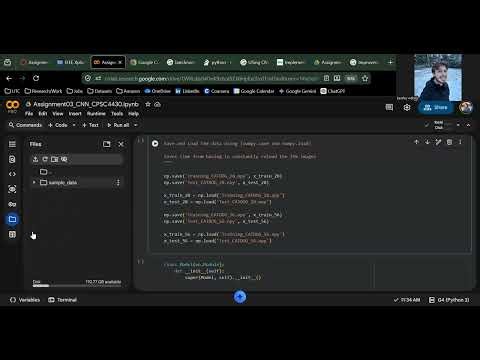Click the cell AI edit wand icon
Viewport: 480px width, 360px height.
(x=438, y=142)
